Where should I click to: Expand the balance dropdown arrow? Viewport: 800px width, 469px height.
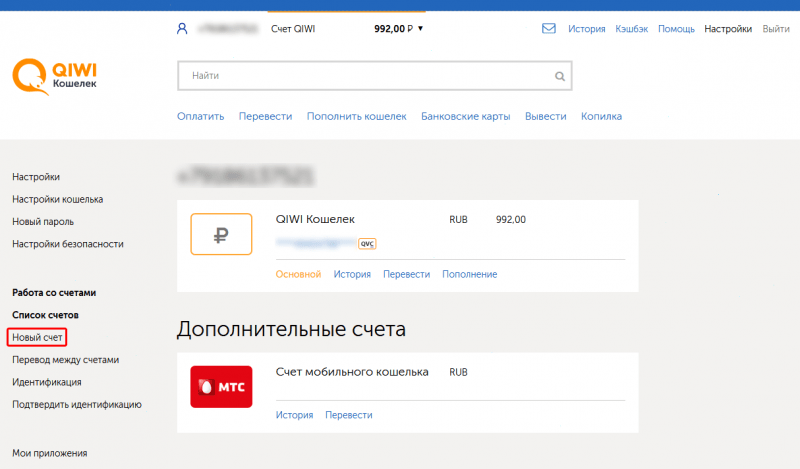tap(420, 29)
